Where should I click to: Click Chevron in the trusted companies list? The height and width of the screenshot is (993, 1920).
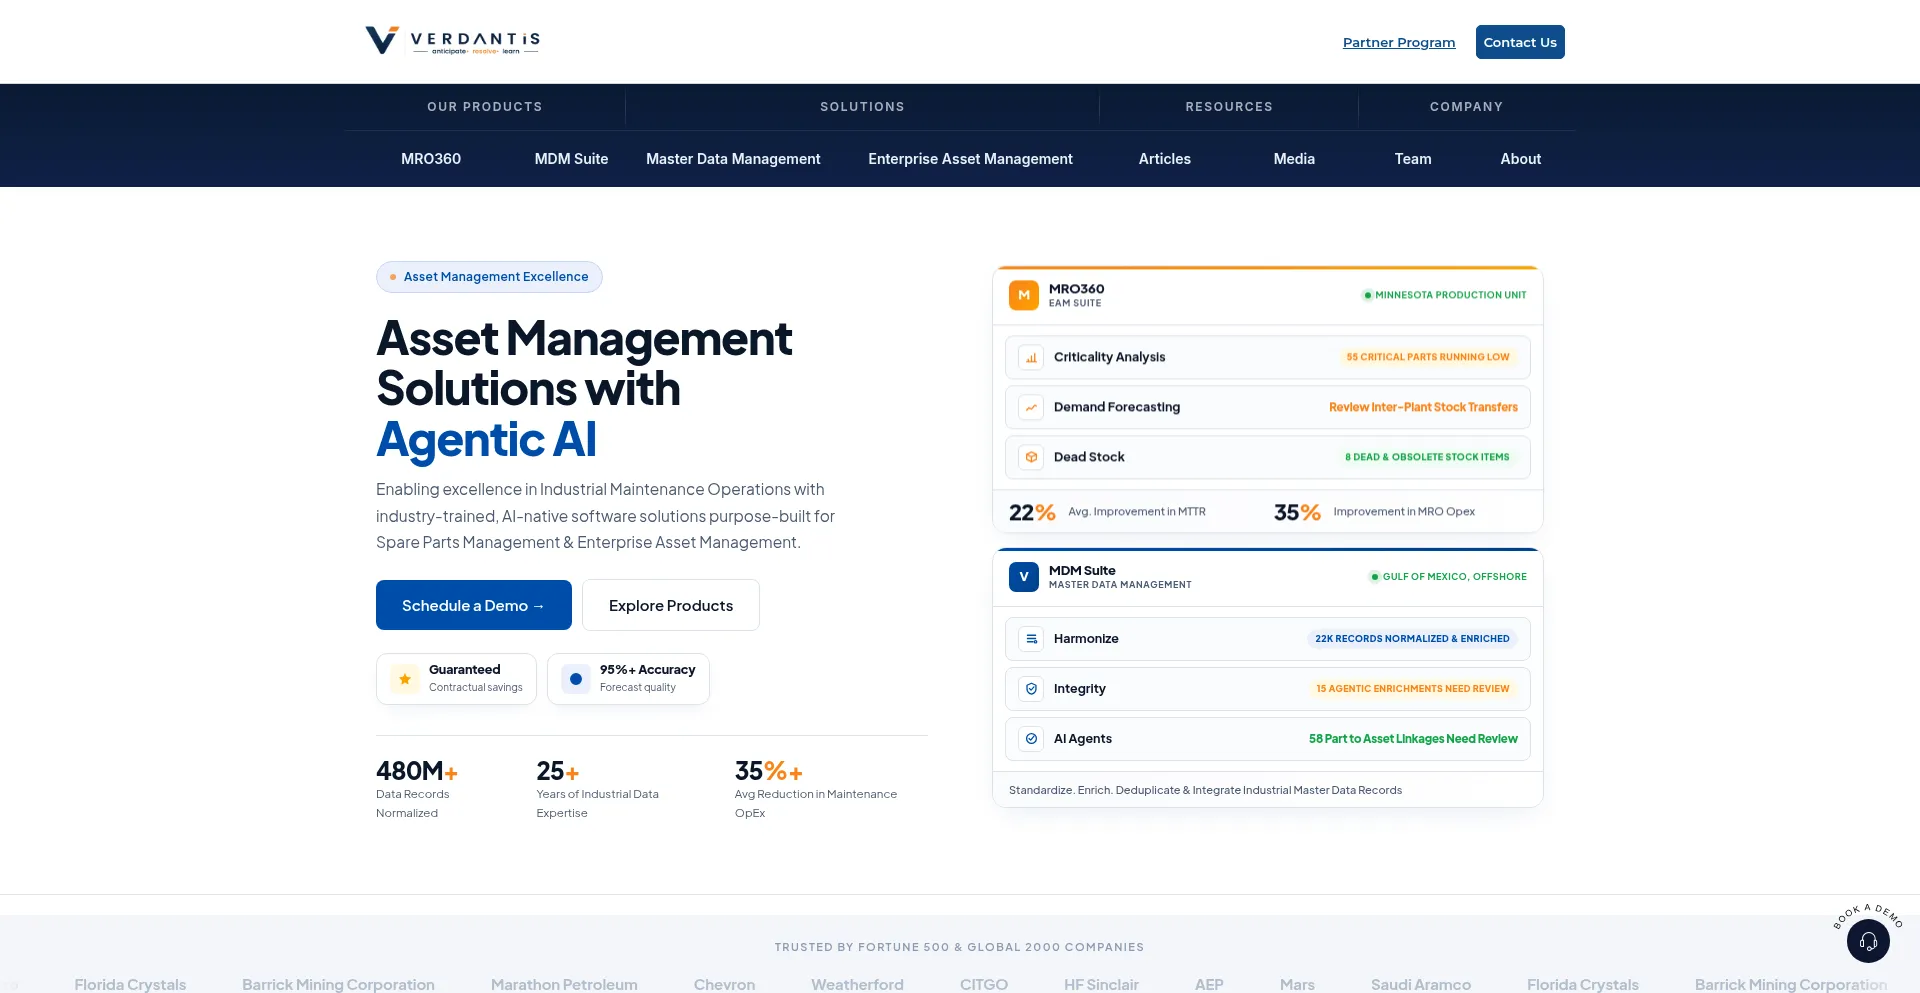point(724,984)
